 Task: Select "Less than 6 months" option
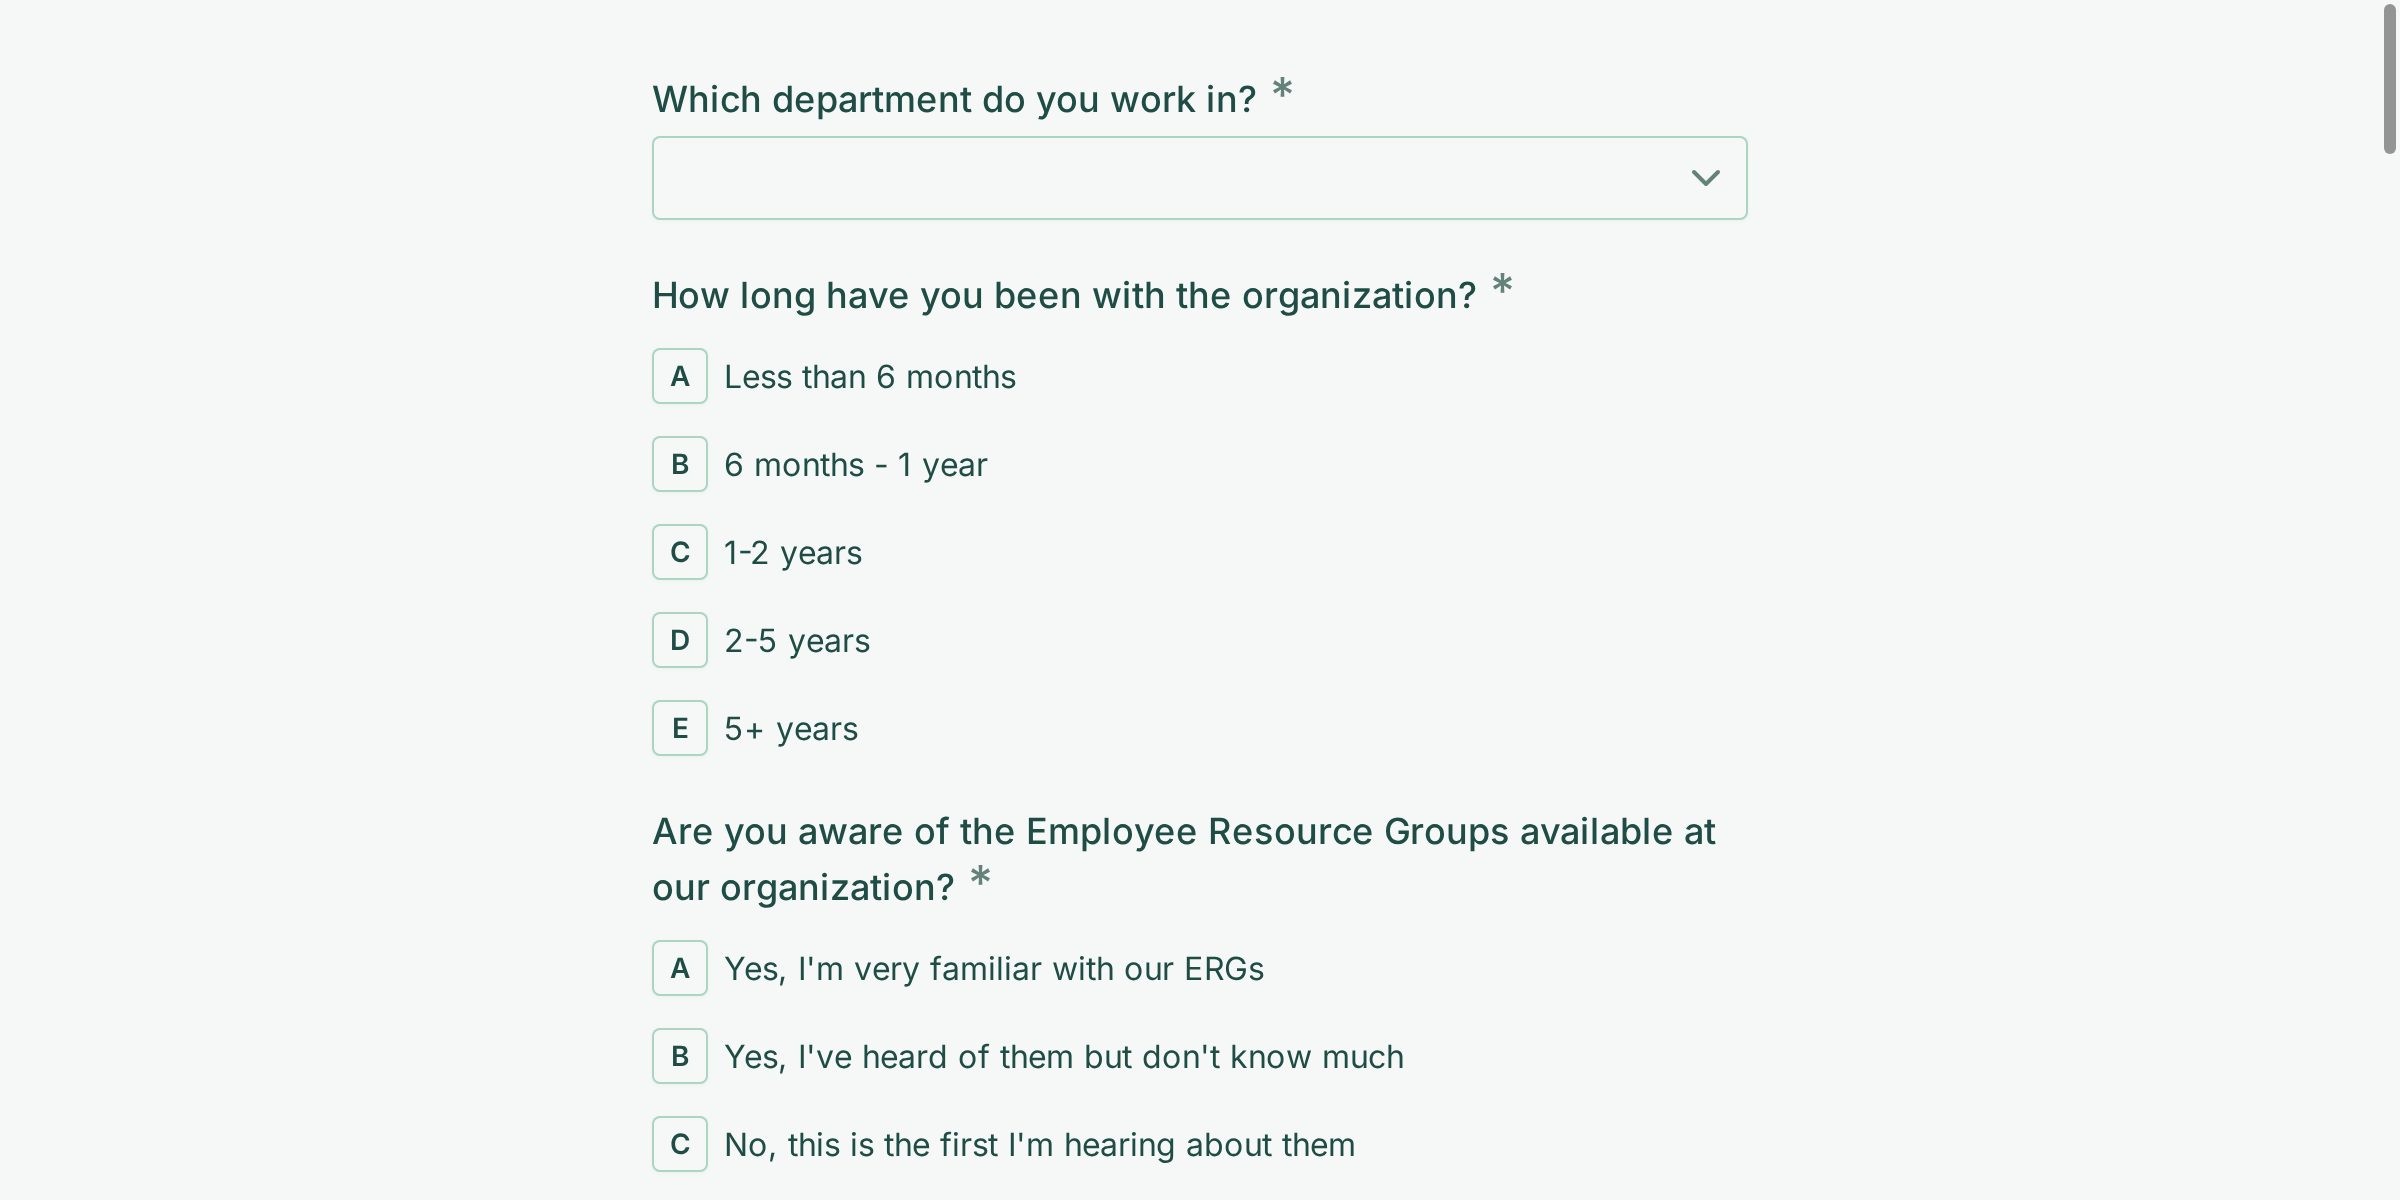[x=869, y=377]
